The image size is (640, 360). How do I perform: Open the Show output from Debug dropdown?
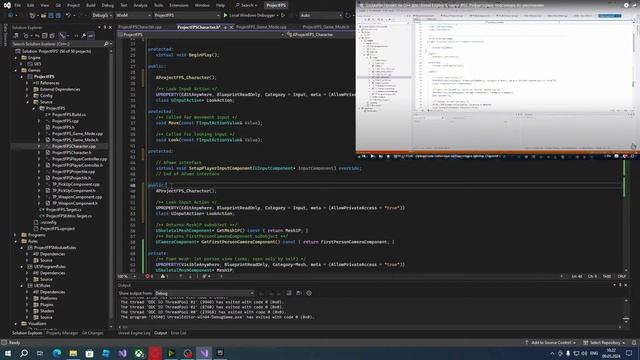[204, 293]
